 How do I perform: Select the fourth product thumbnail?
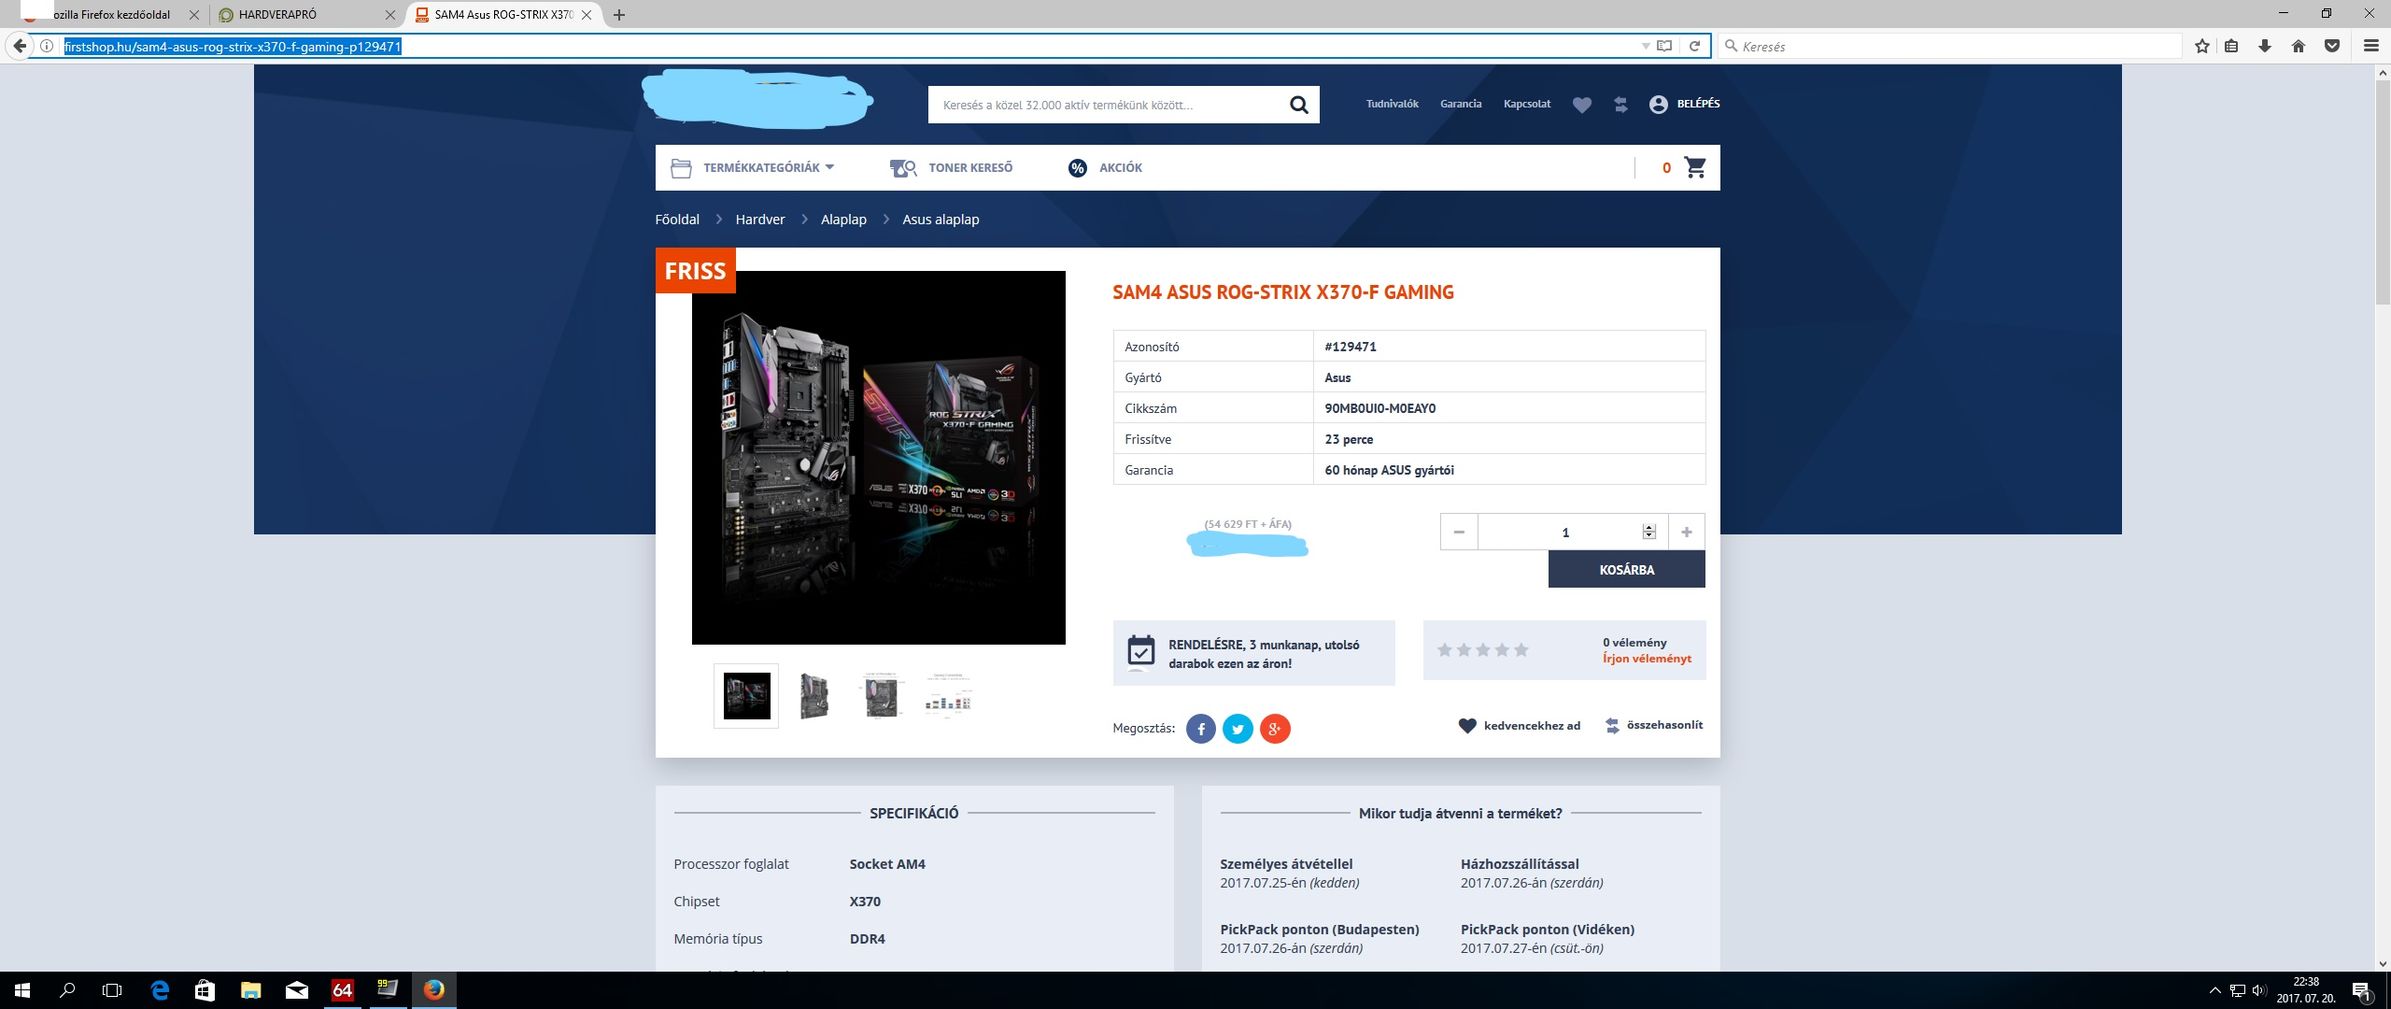click(x=947, y=696)
